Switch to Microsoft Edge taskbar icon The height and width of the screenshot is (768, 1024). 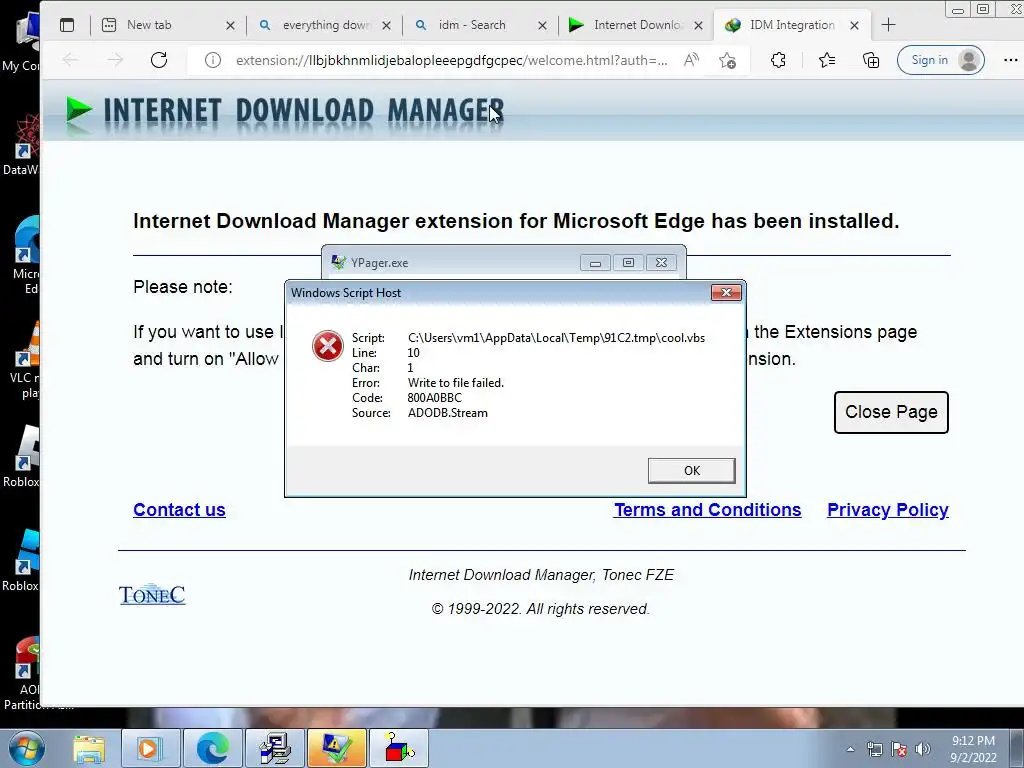click(x=212, y=748)
